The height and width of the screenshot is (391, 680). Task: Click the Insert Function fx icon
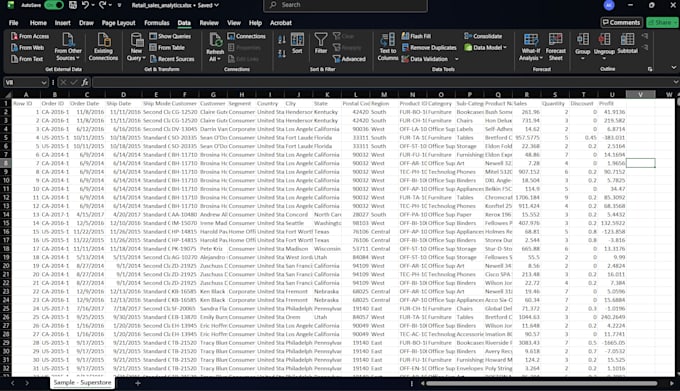85,82
